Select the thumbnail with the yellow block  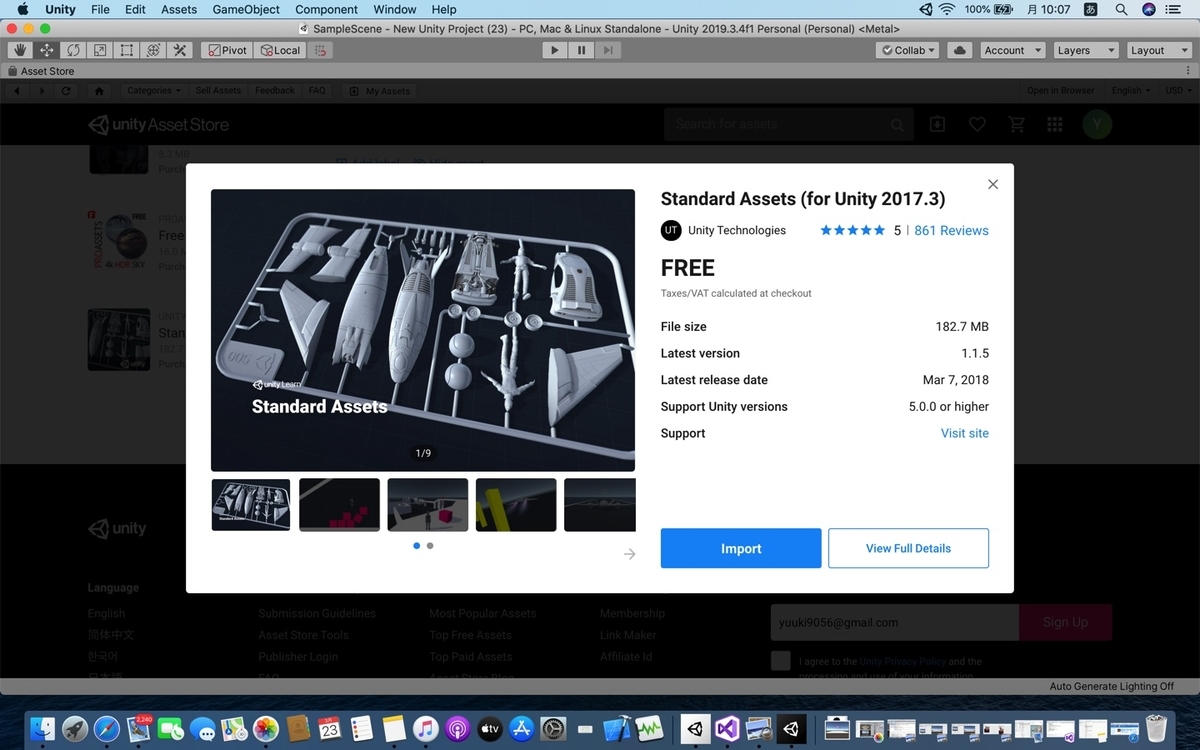[516, 505]
